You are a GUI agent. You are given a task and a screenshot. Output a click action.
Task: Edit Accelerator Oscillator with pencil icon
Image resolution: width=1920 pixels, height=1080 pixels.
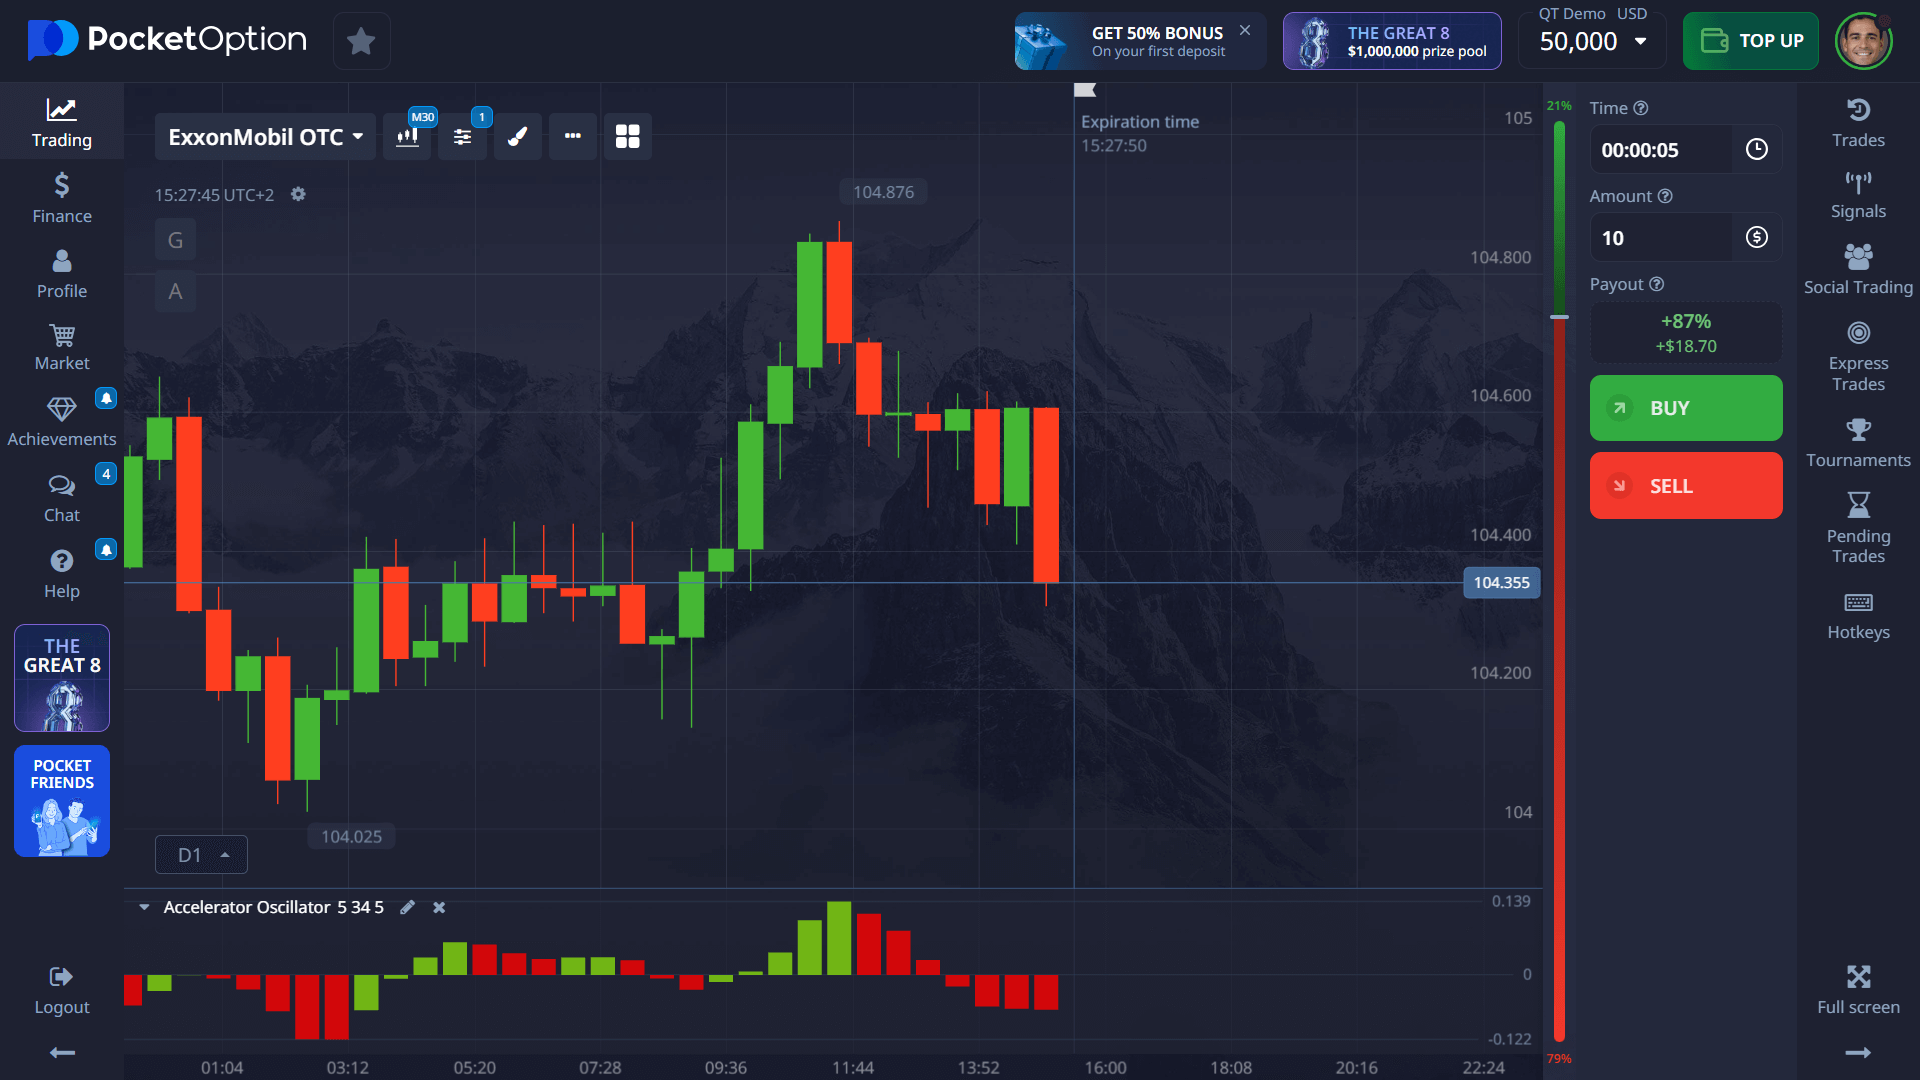[x=407, y=907]
